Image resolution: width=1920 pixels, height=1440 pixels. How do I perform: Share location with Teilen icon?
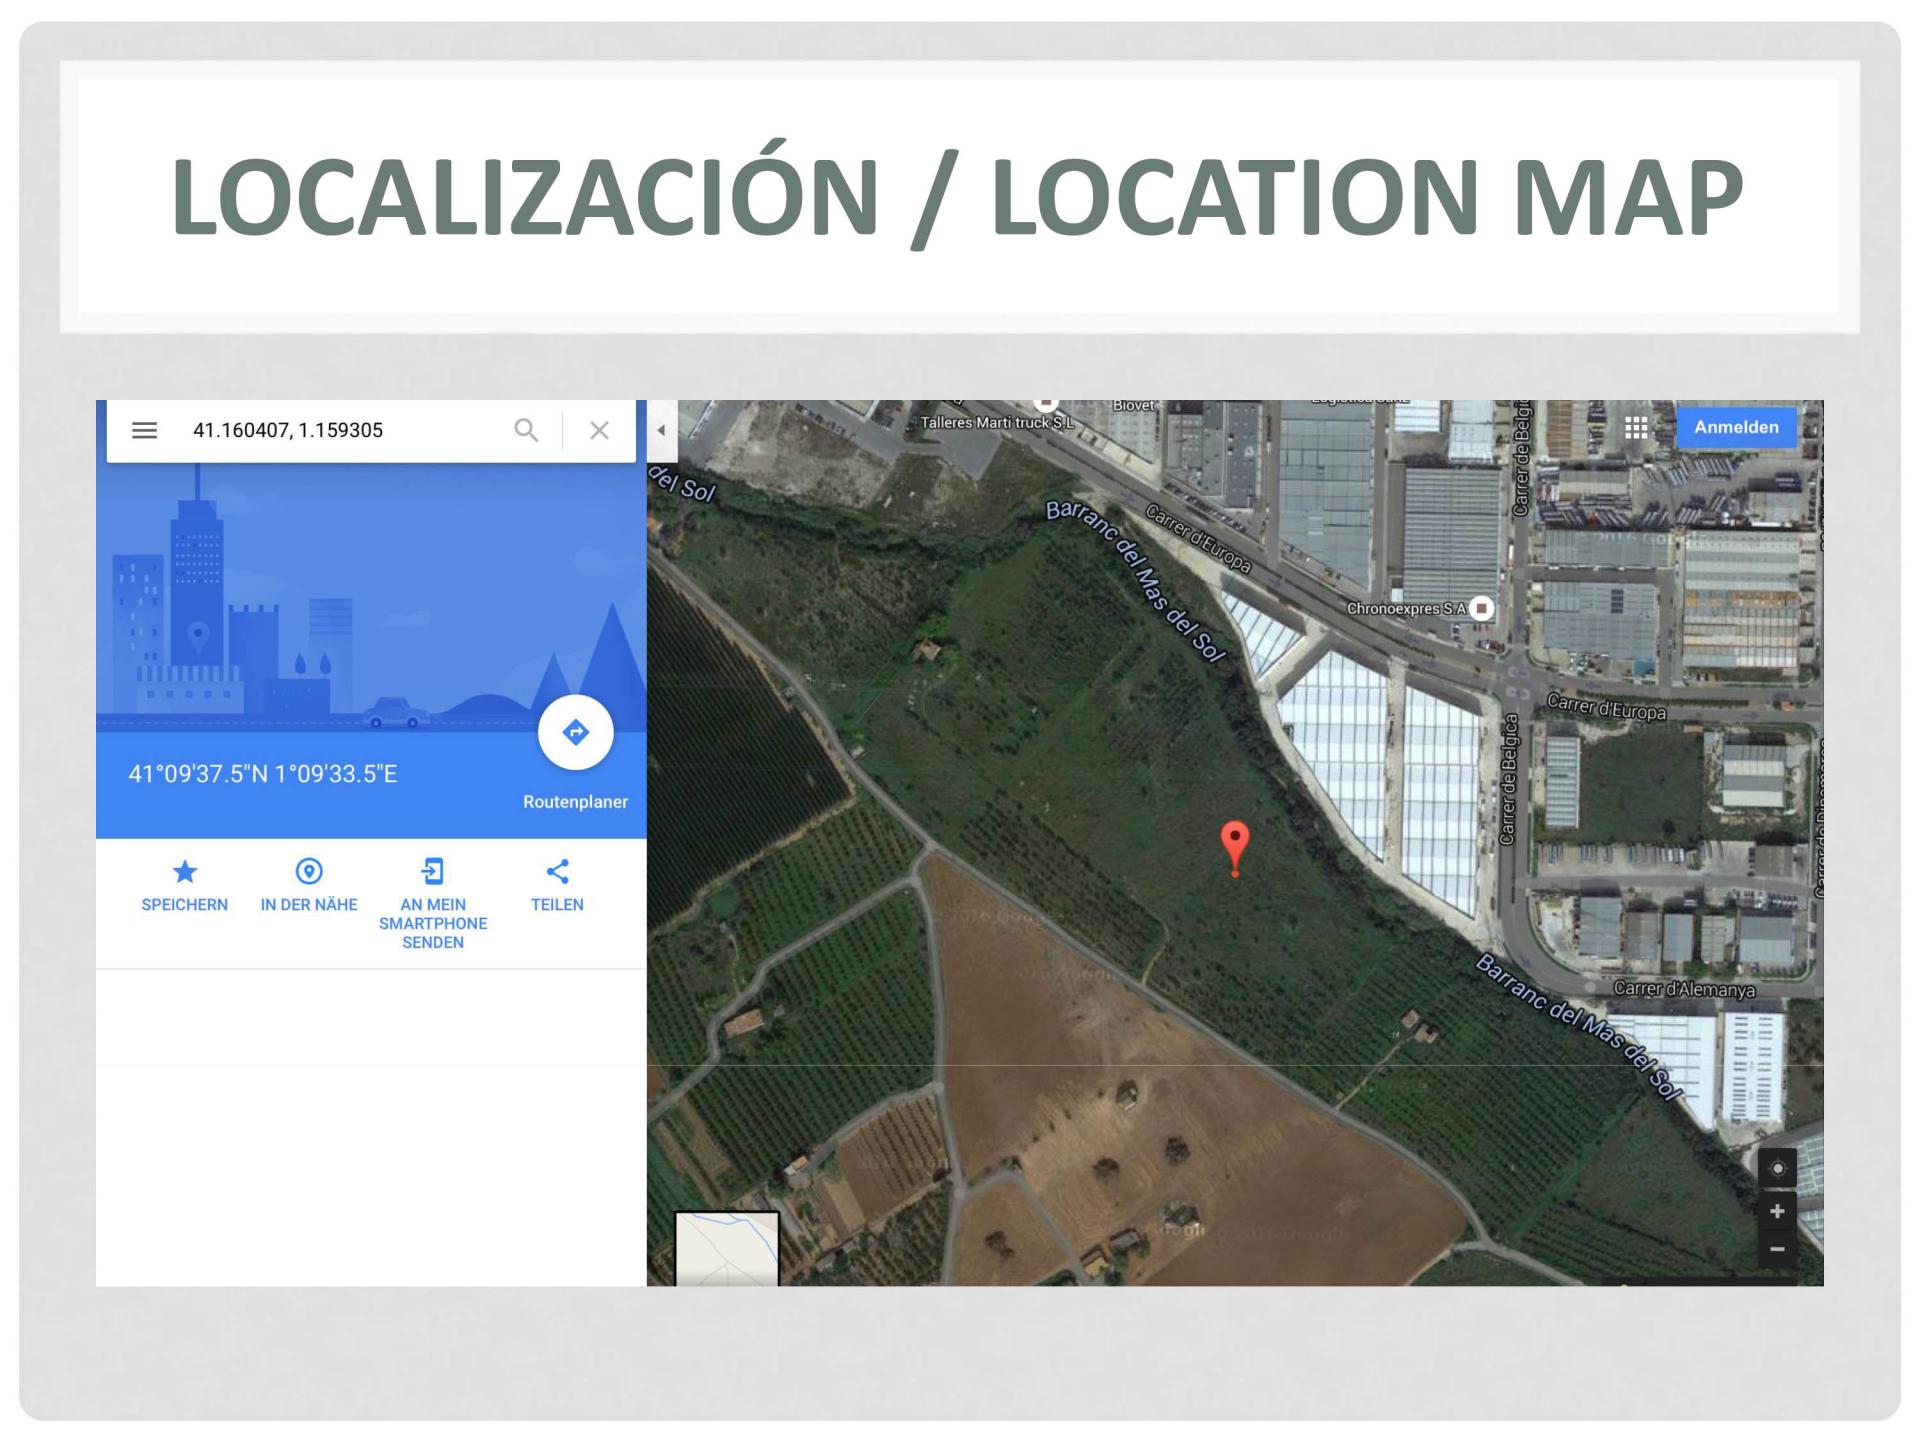[557, 872]
